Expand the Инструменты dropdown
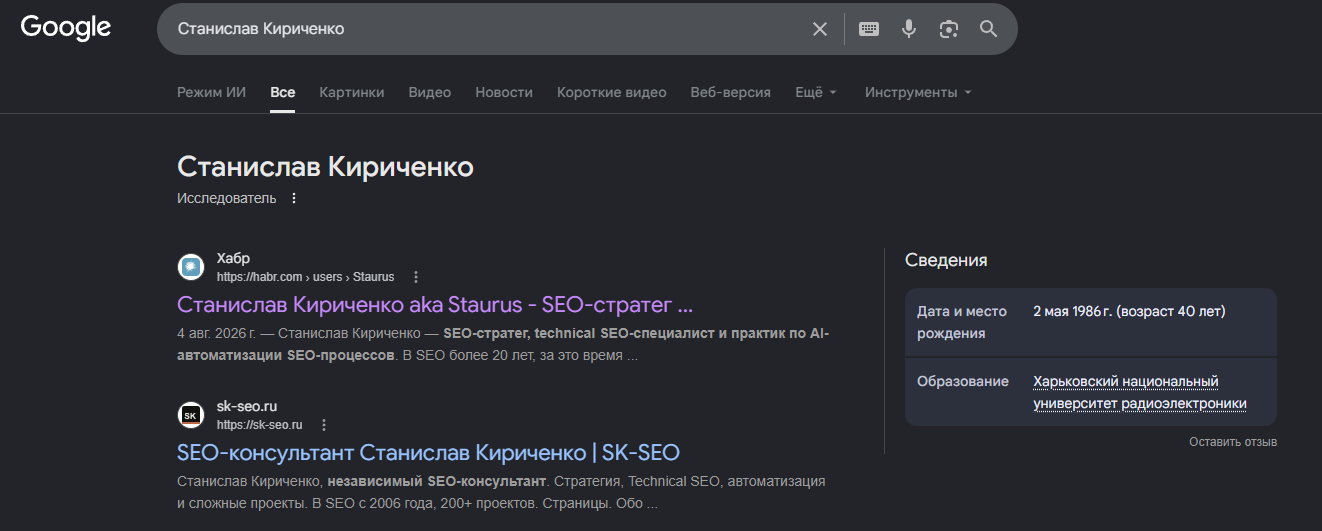The image size is (1322, 531). [x=918, y=92]
